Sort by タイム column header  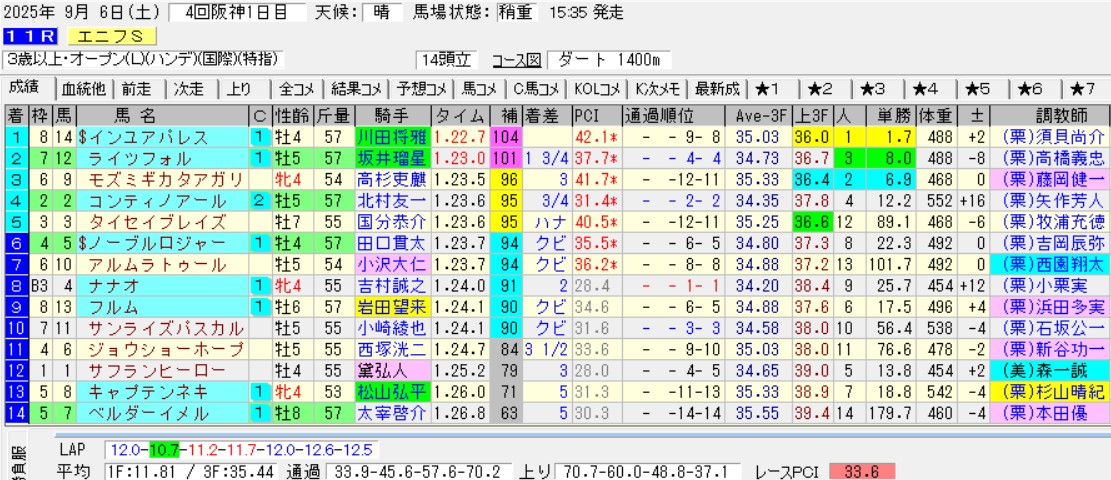460,113
